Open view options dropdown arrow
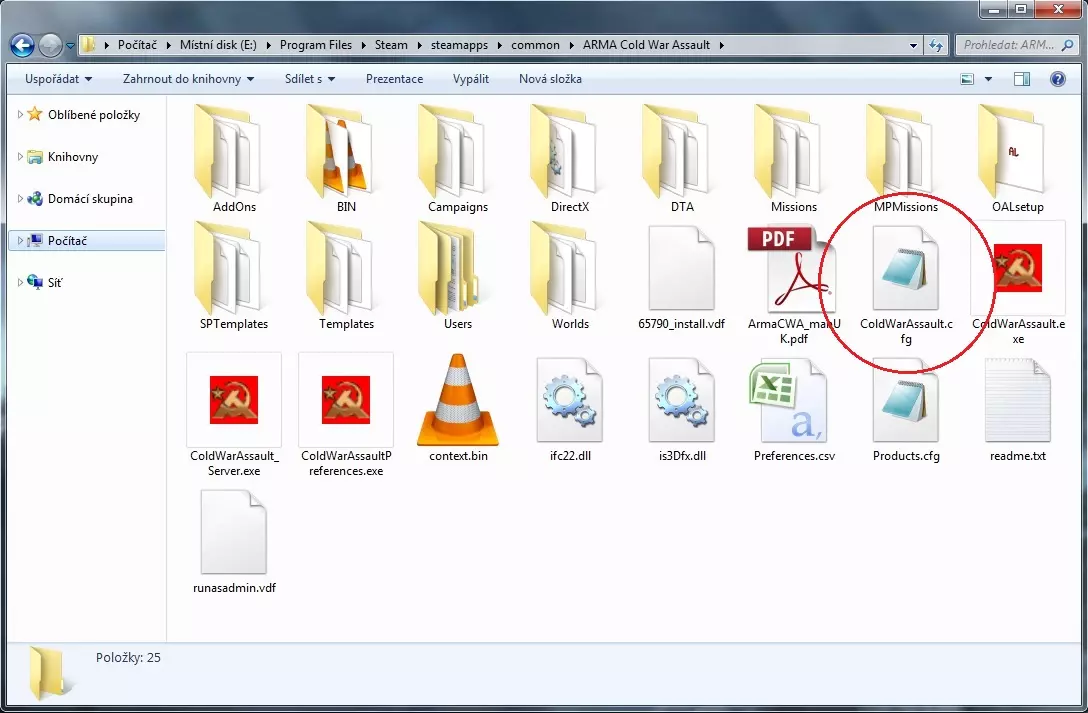The height and width of the screenshot is (713, 1088). pos(988,79)
